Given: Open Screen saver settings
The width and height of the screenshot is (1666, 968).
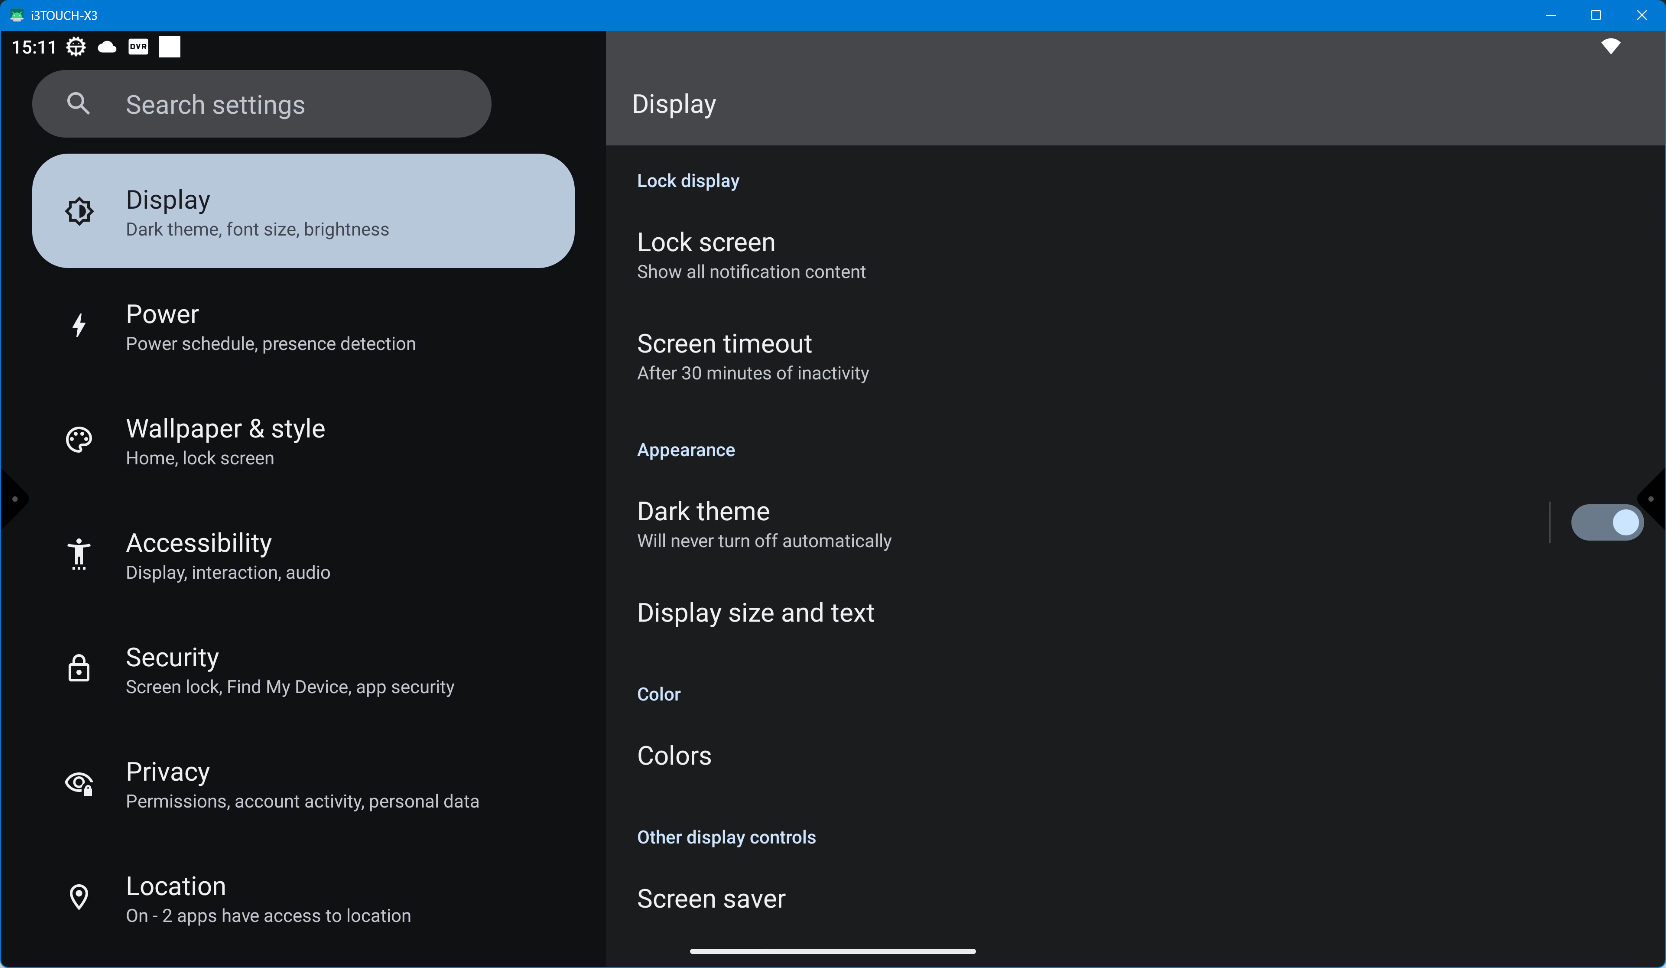Looking at the screenshot, I should [711, 899].
